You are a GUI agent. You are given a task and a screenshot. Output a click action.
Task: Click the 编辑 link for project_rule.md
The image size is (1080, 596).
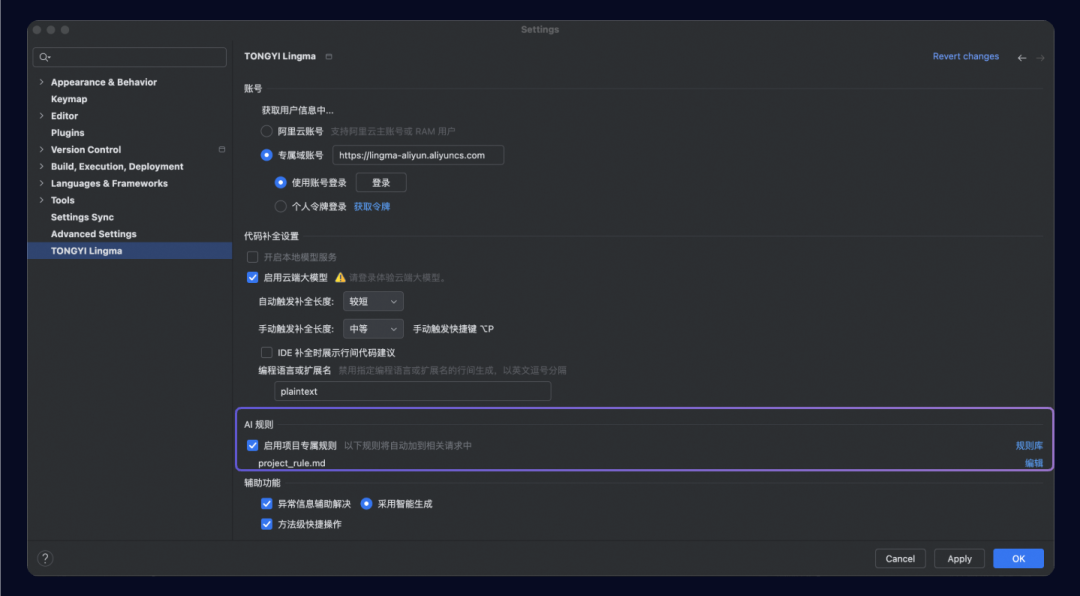[1034, 463]
